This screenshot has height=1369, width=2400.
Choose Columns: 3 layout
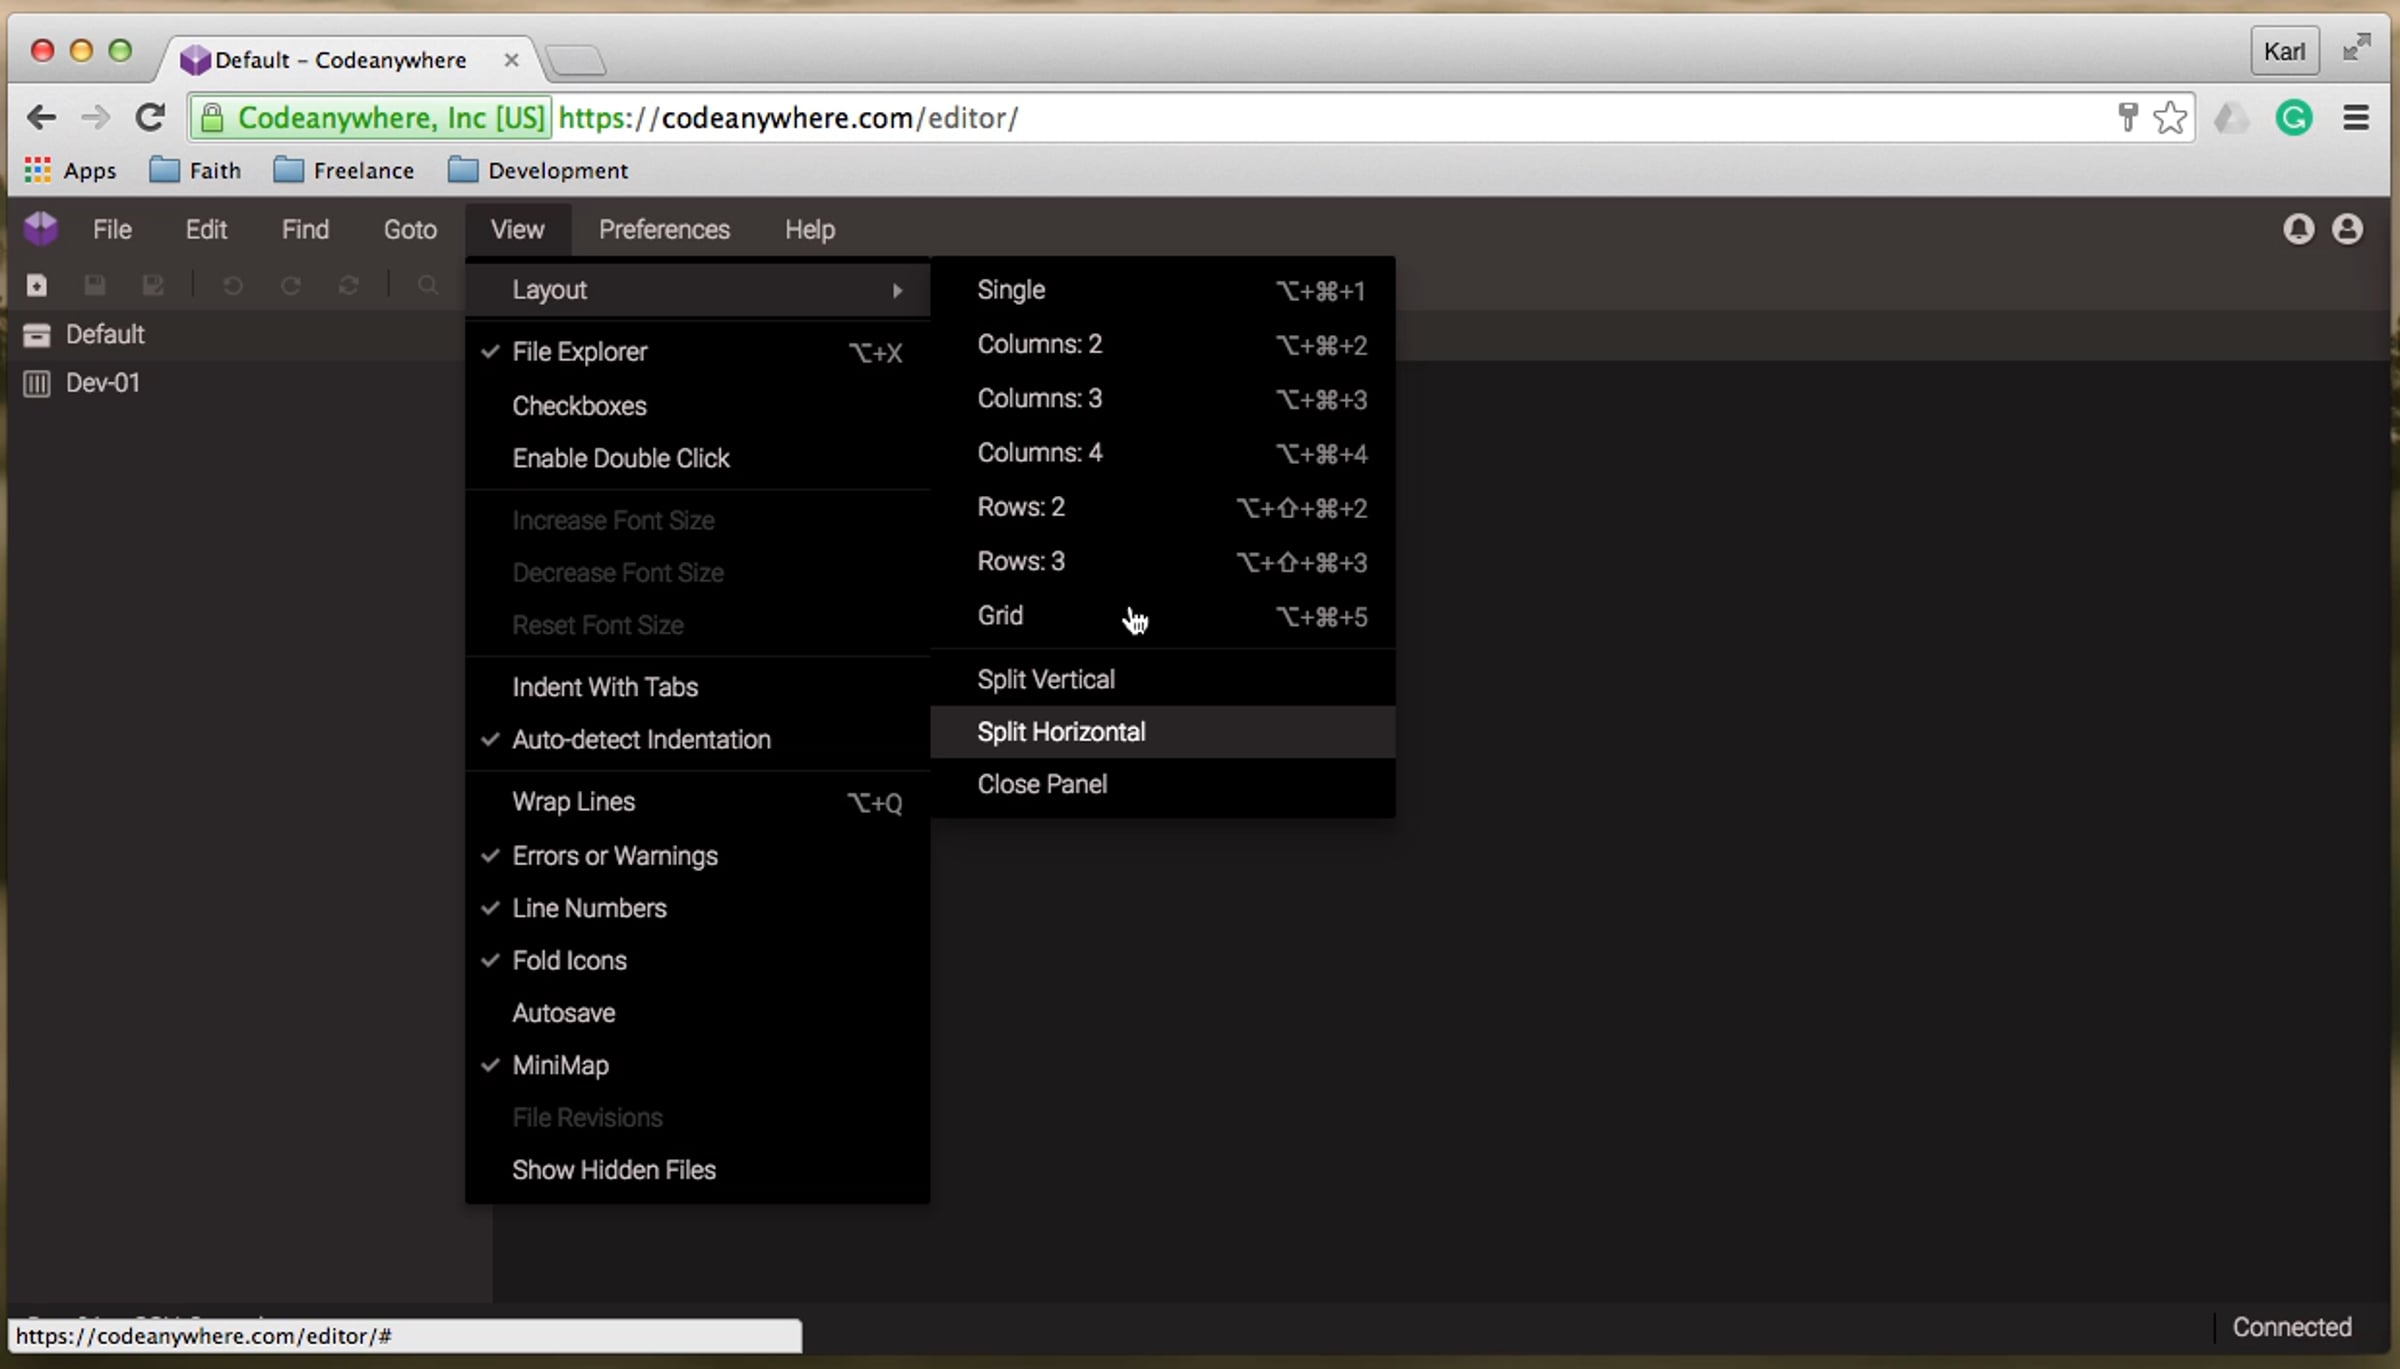pyautogui.click(x=1039, y=399)
